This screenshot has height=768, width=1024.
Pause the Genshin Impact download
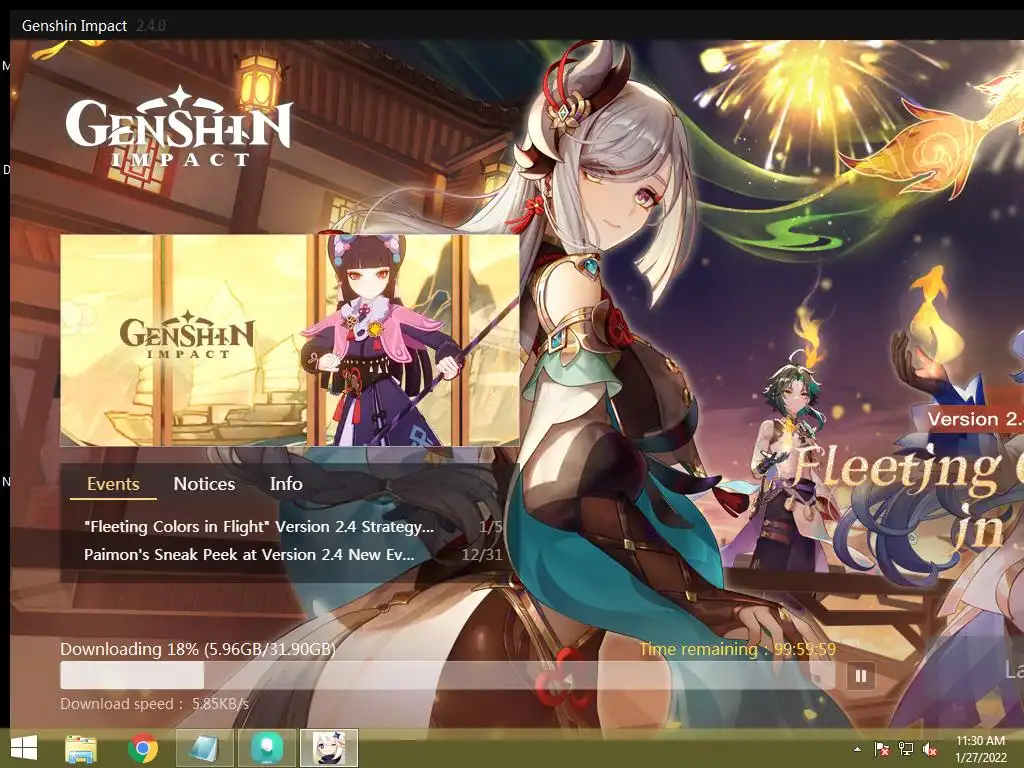tap(860, 676)
